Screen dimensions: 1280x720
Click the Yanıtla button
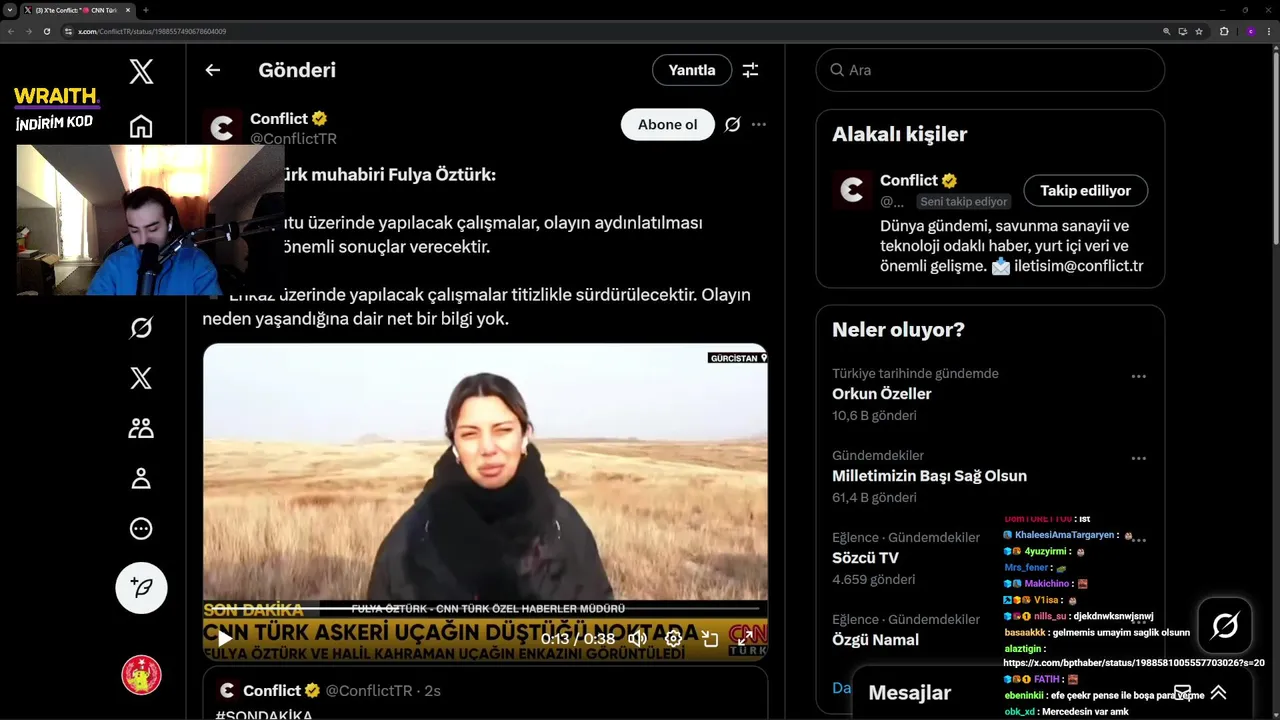pyautogui.click(x=692, y=70)
